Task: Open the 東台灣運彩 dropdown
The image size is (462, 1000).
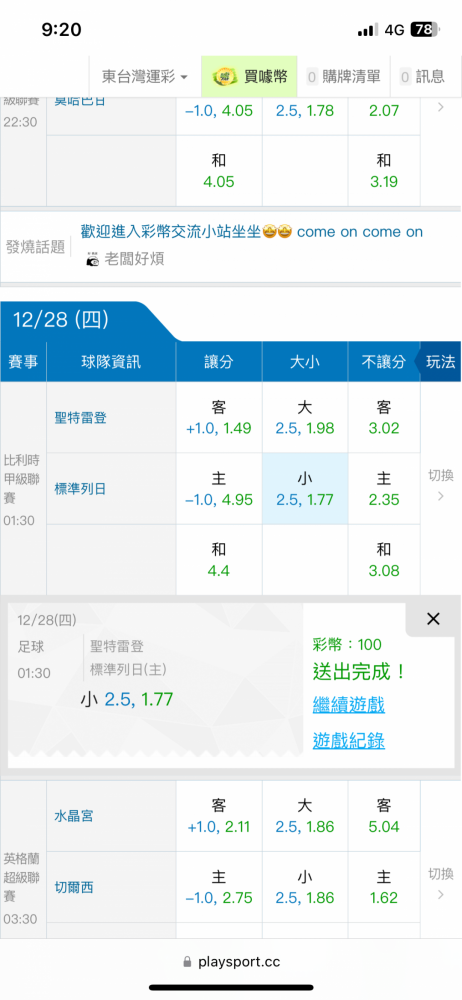Action: click(145, 77)
